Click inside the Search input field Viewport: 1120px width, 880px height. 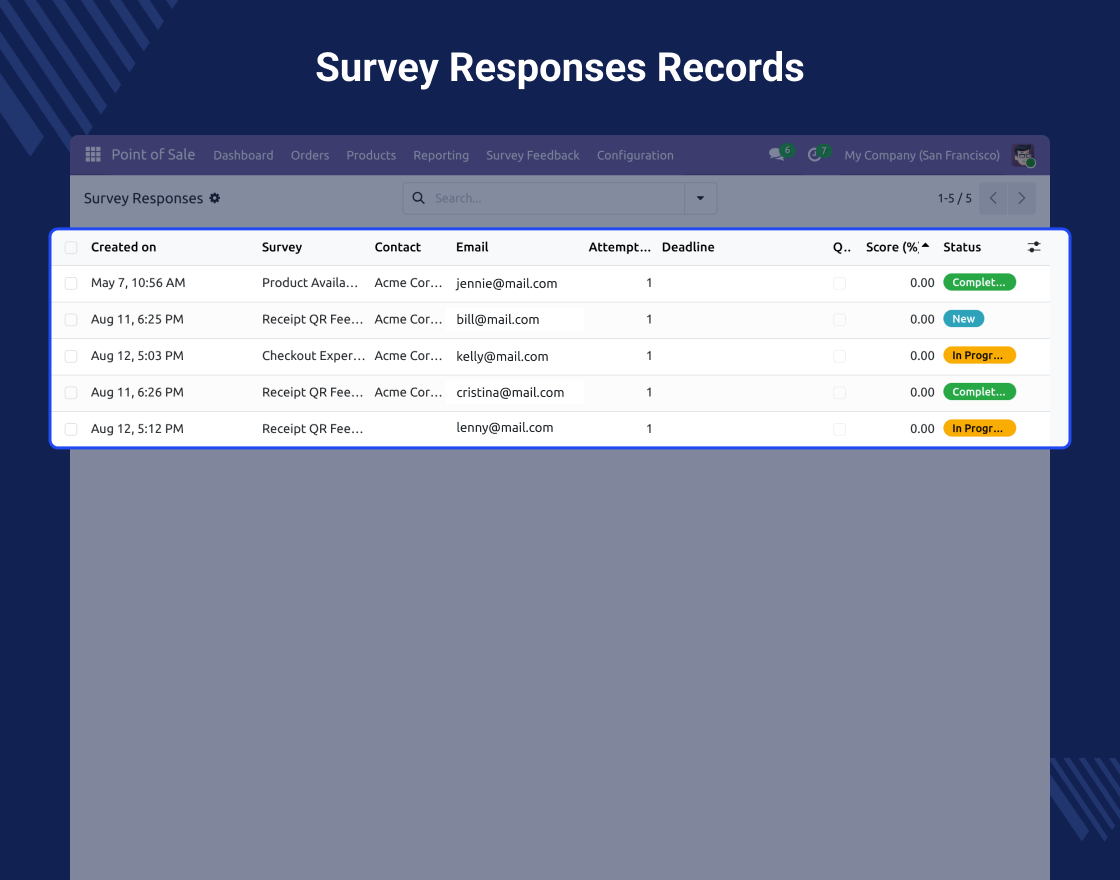(x=557, y=198)
